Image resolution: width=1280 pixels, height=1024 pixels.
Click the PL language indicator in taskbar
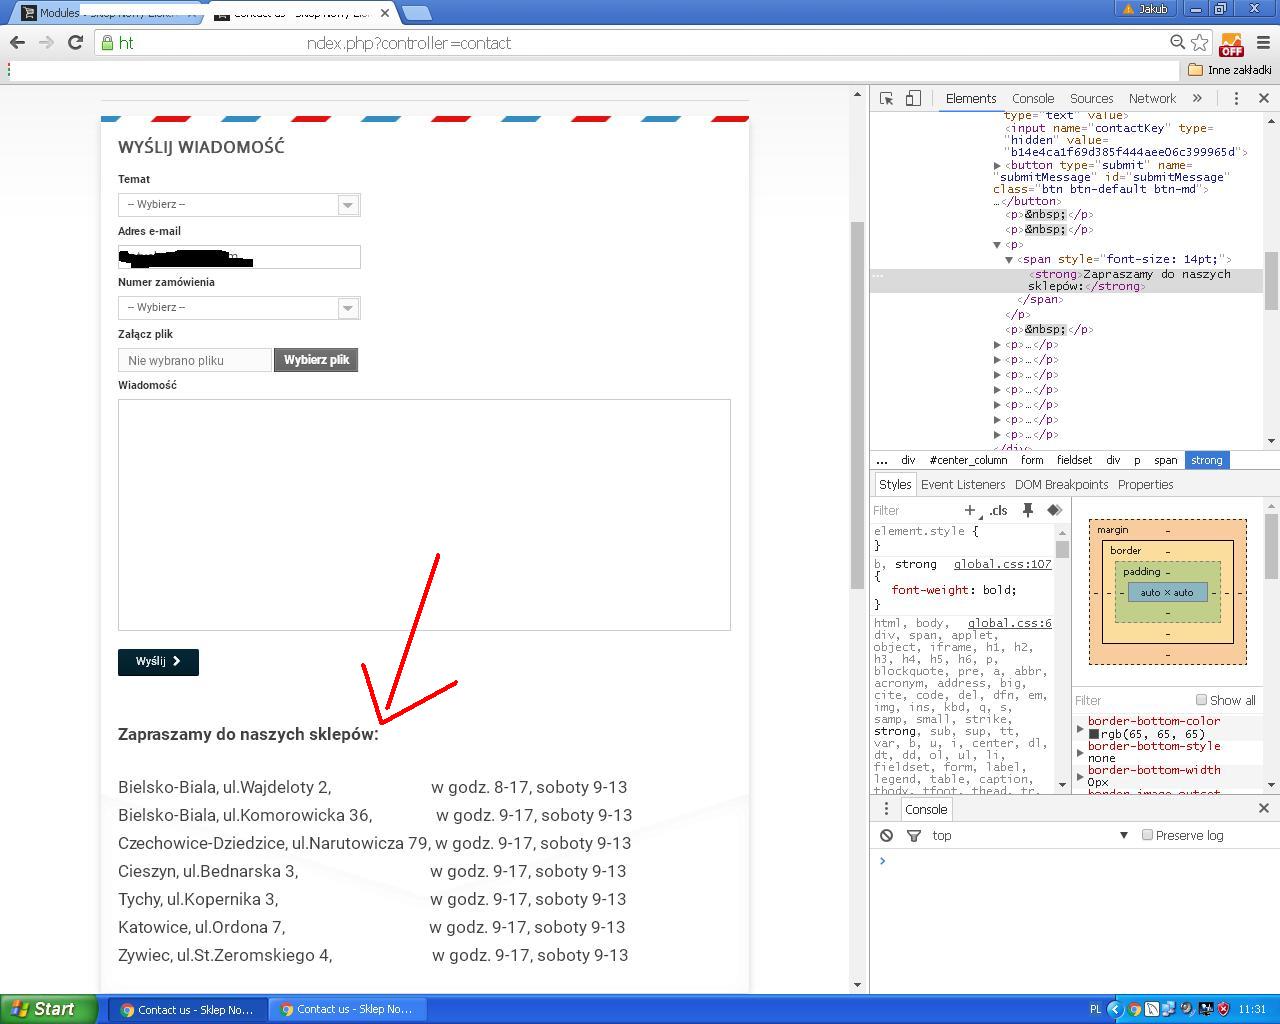point(1095,1009)
